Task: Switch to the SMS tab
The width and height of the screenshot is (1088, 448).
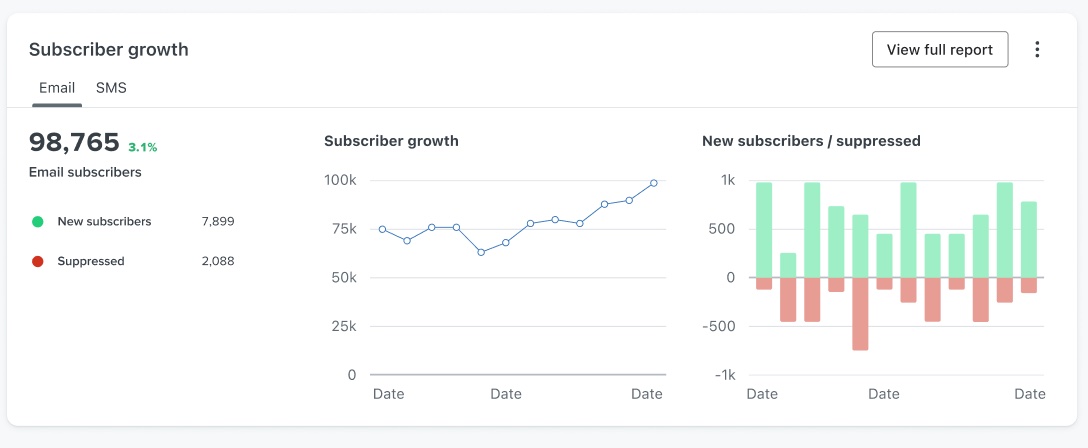Action: coord(111,88)
